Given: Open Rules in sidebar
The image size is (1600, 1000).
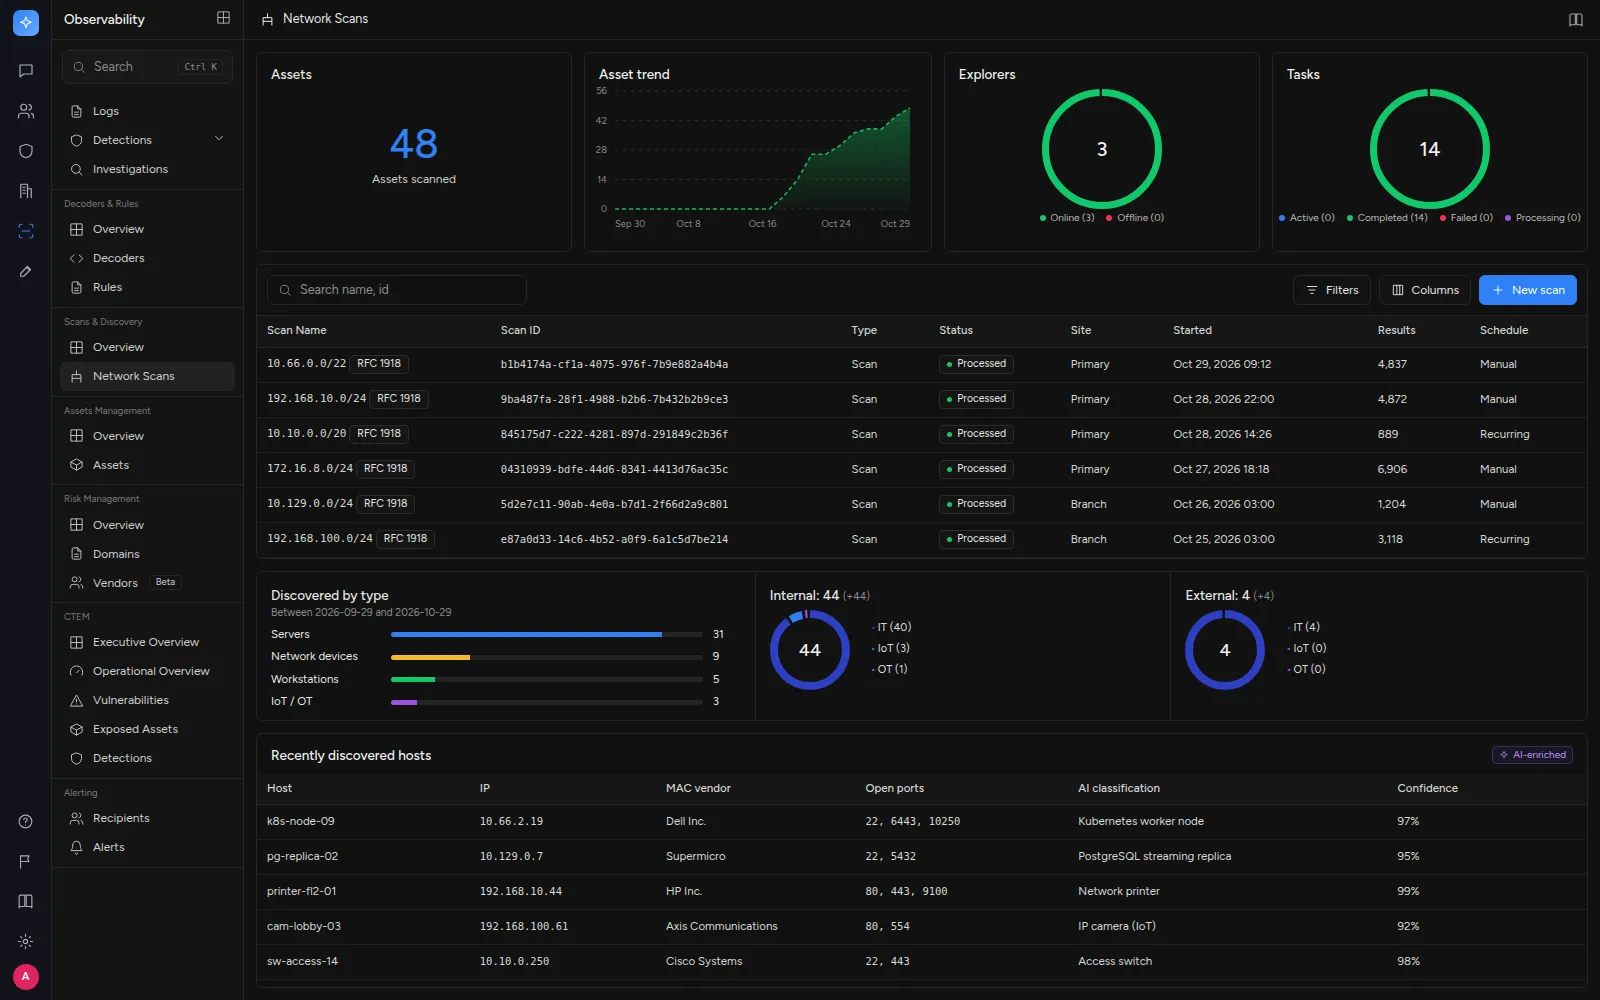Looking at the screenshot, I should [147, 287].
